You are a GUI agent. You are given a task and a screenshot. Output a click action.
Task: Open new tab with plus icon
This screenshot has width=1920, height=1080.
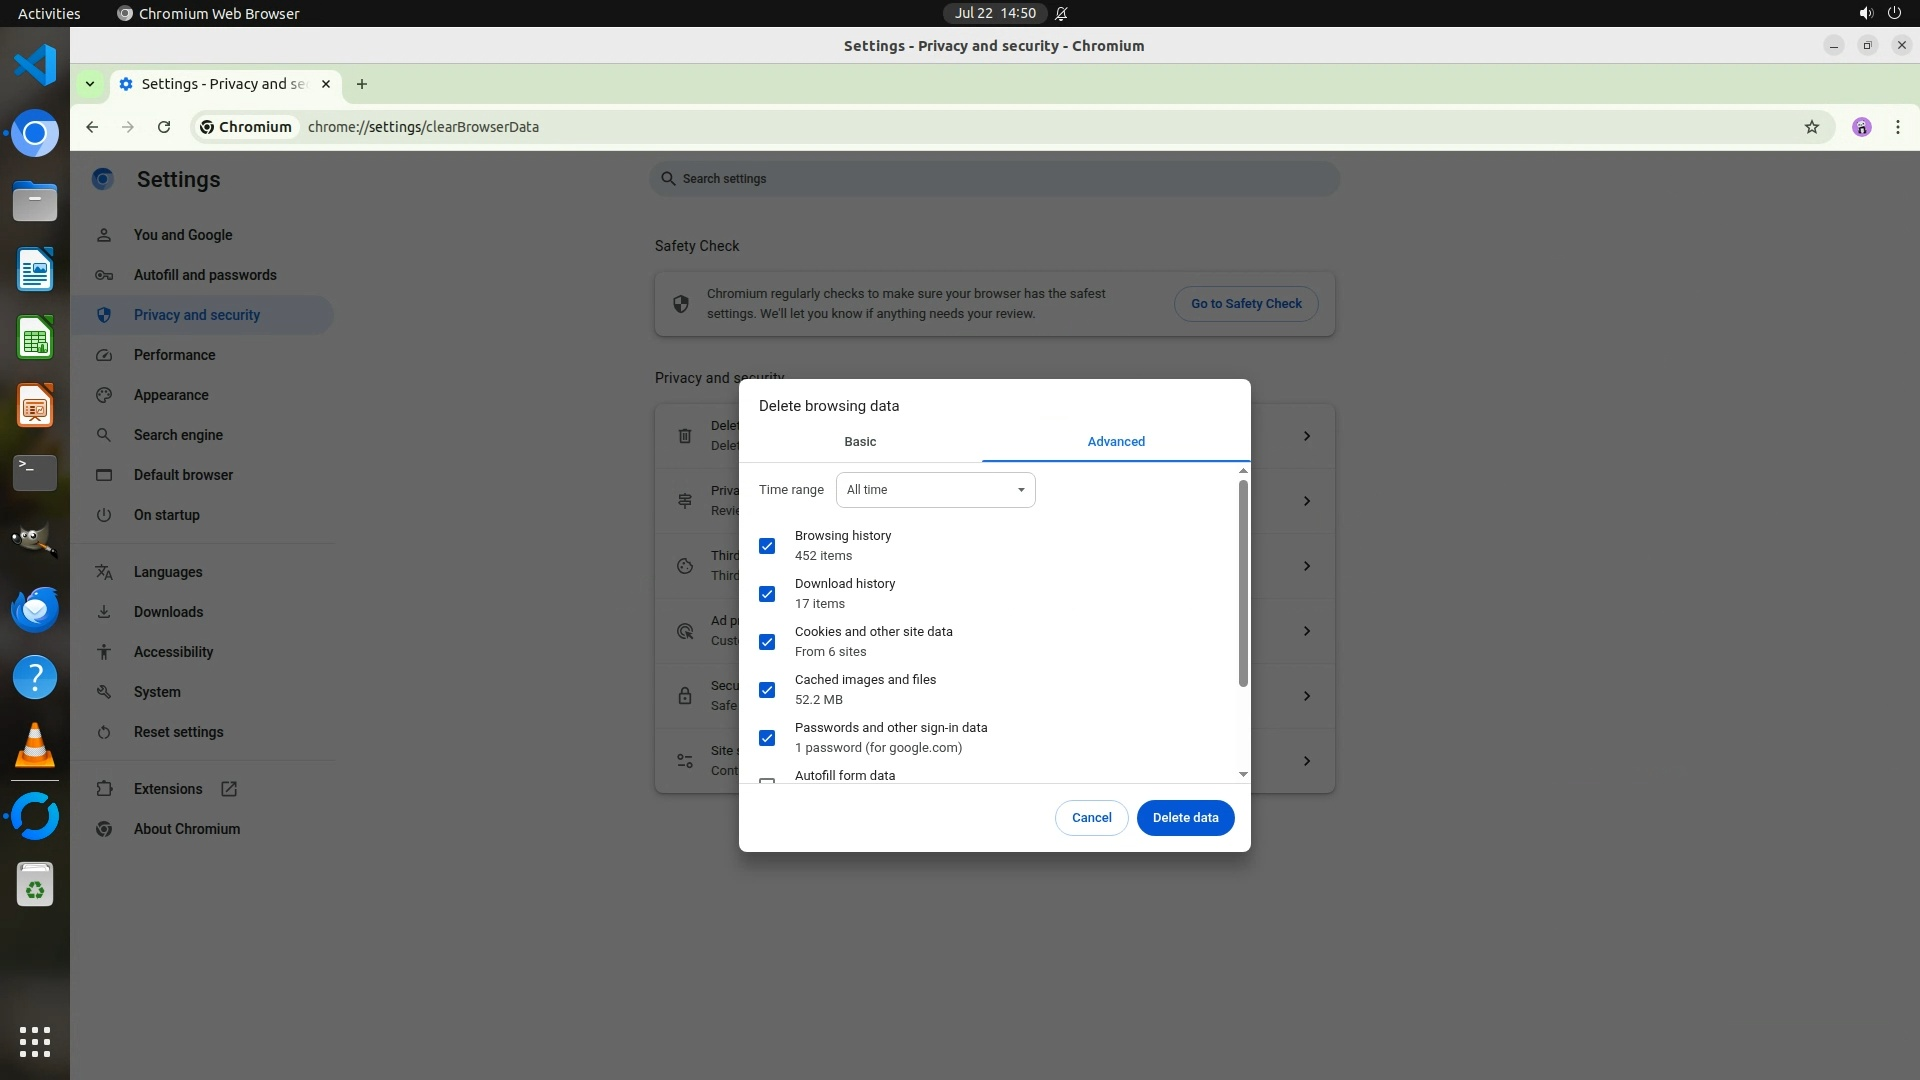coord(362,84)
